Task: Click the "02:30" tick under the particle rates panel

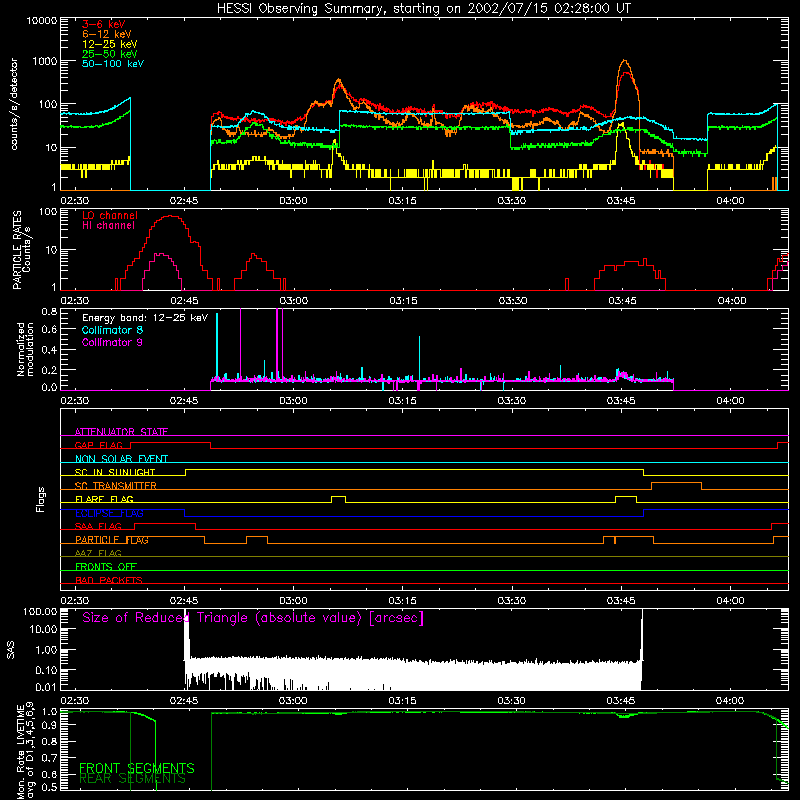Action: 75,301
